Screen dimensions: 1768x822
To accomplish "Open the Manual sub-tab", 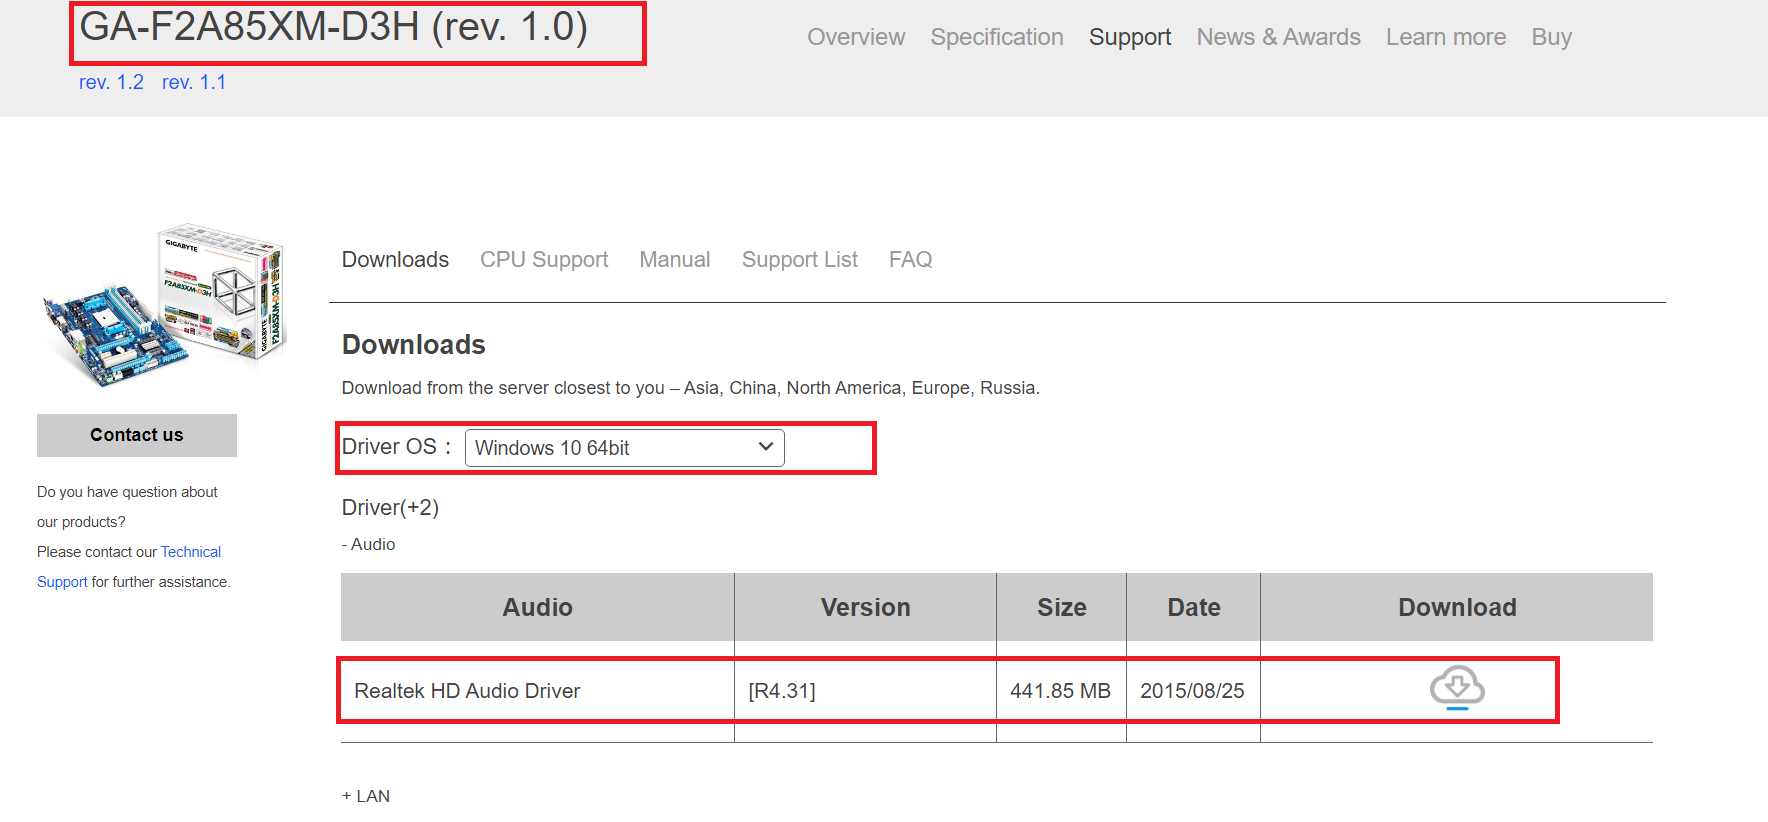I will (x=675, y=260).
